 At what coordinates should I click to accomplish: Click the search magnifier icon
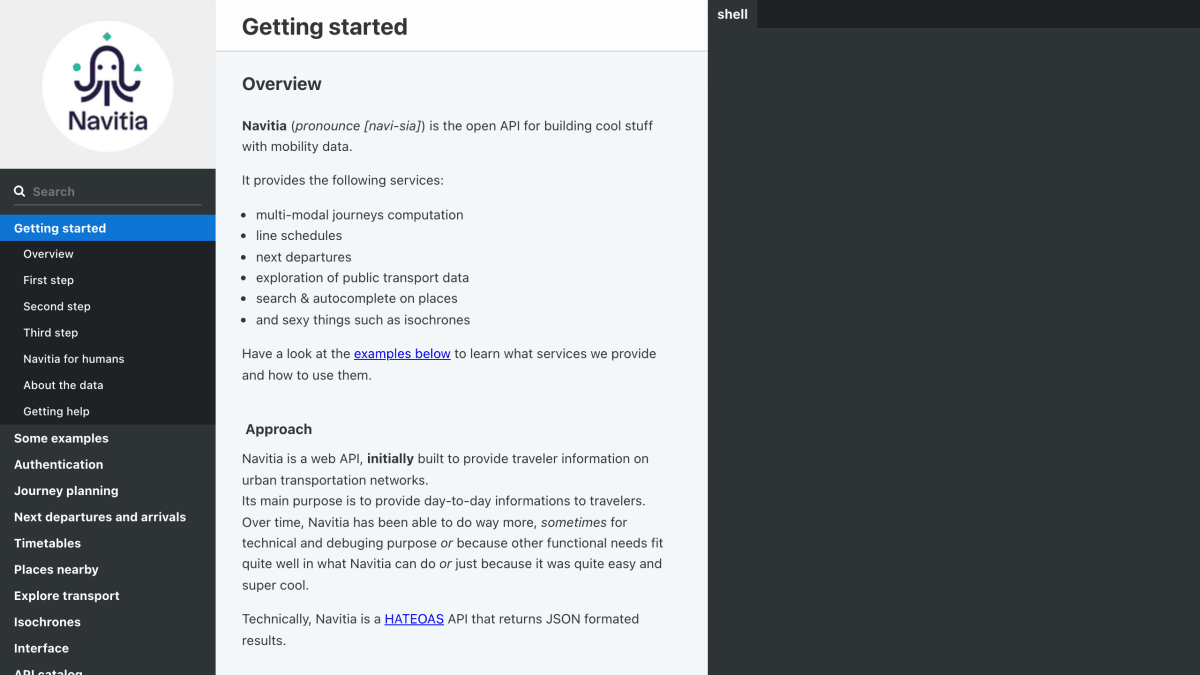coord(19,191)
